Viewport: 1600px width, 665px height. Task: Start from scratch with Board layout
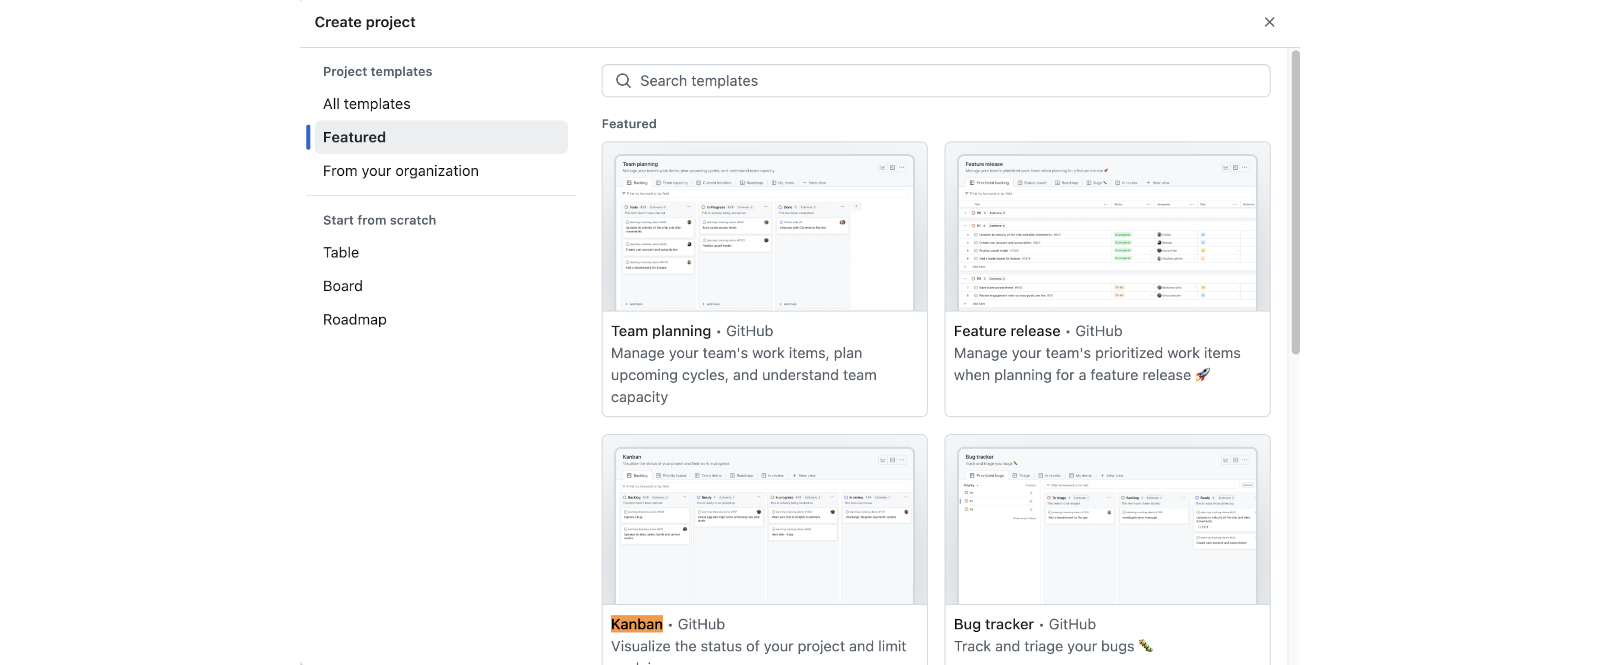point(342,286)
